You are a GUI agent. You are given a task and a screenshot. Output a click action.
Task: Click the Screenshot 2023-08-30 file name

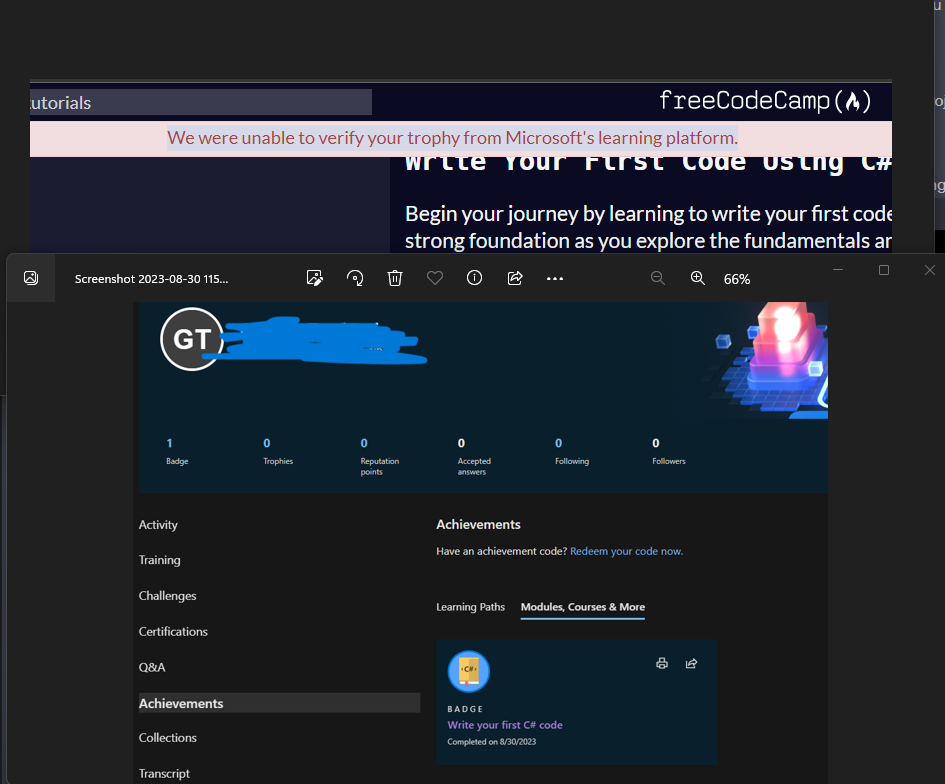pyautogui.click(x=151, y=279)
